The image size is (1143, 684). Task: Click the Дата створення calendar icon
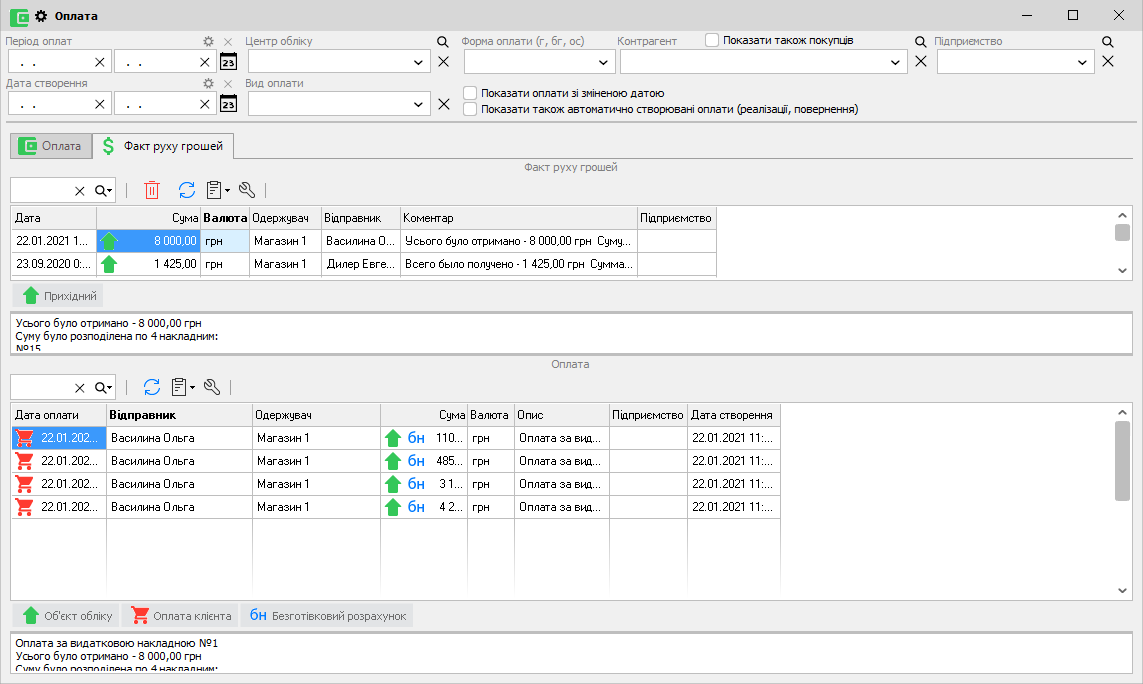point(228,103)
